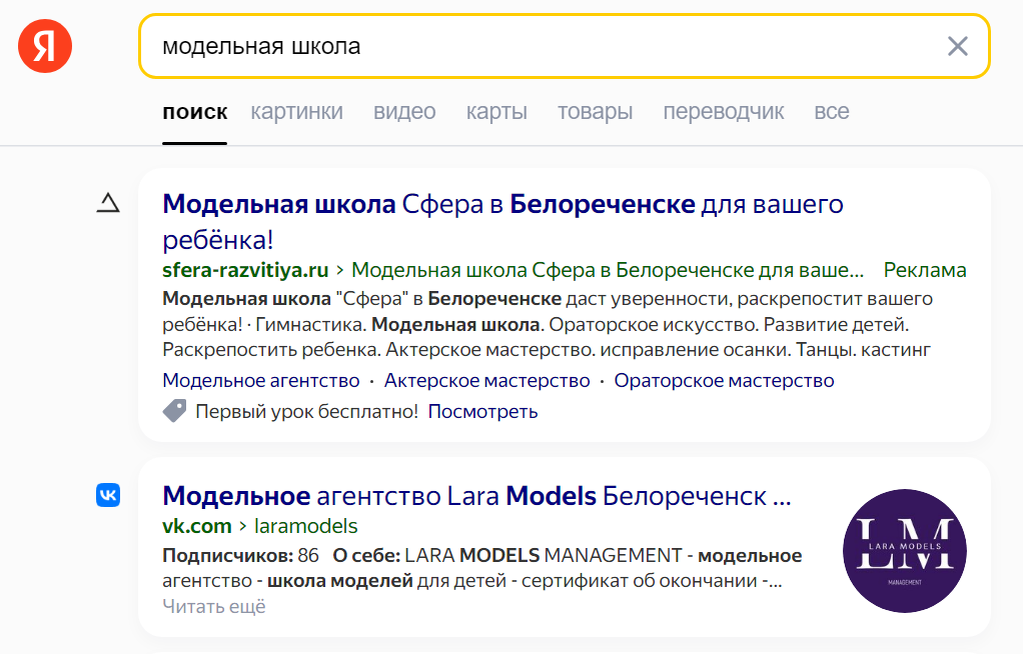1023x654 pixels.
Task: Open Ораторское мастерство sitelink
Action: (x=724, y=380)
